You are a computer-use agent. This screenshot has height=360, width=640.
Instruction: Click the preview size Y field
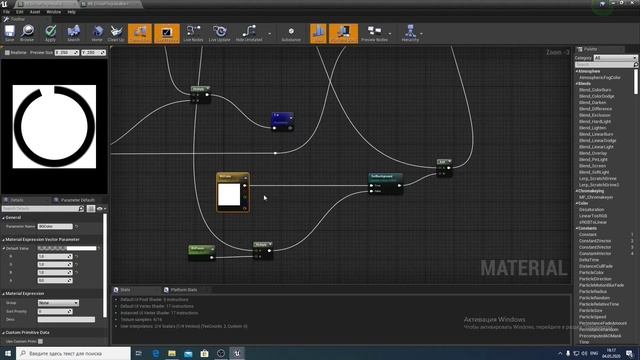[93, 53]
